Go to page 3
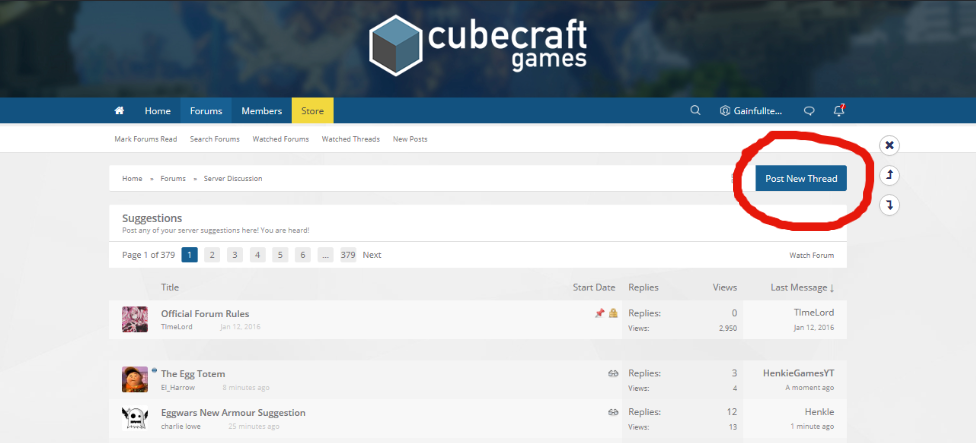The width and height of the screenshot is (976, 443). coord(235,254)
